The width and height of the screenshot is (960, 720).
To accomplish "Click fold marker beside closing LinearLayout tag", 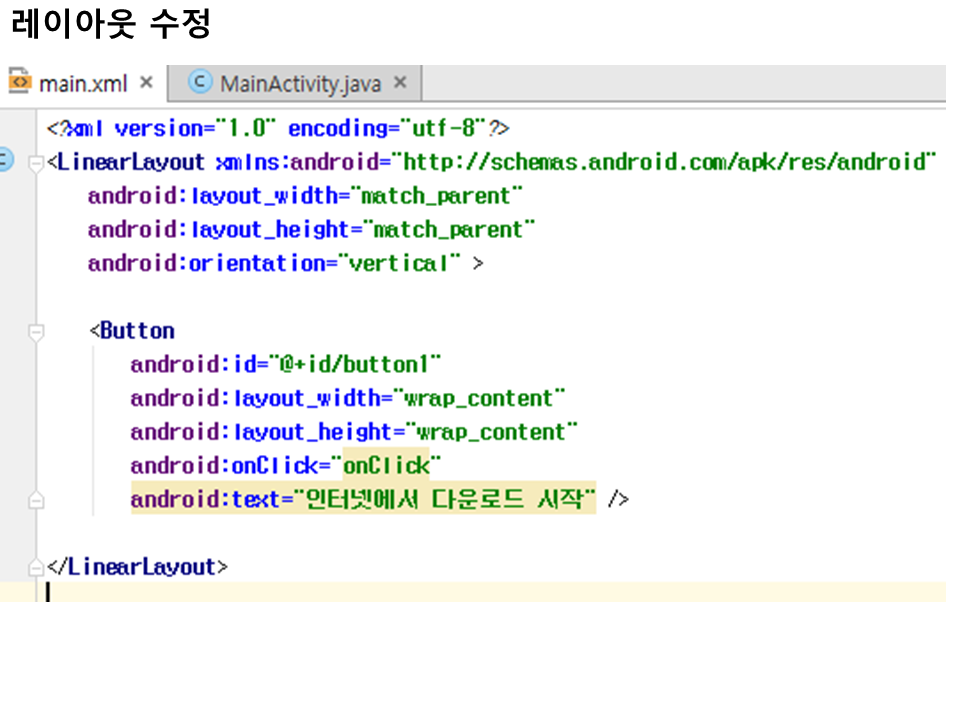I will coord(36,567).
